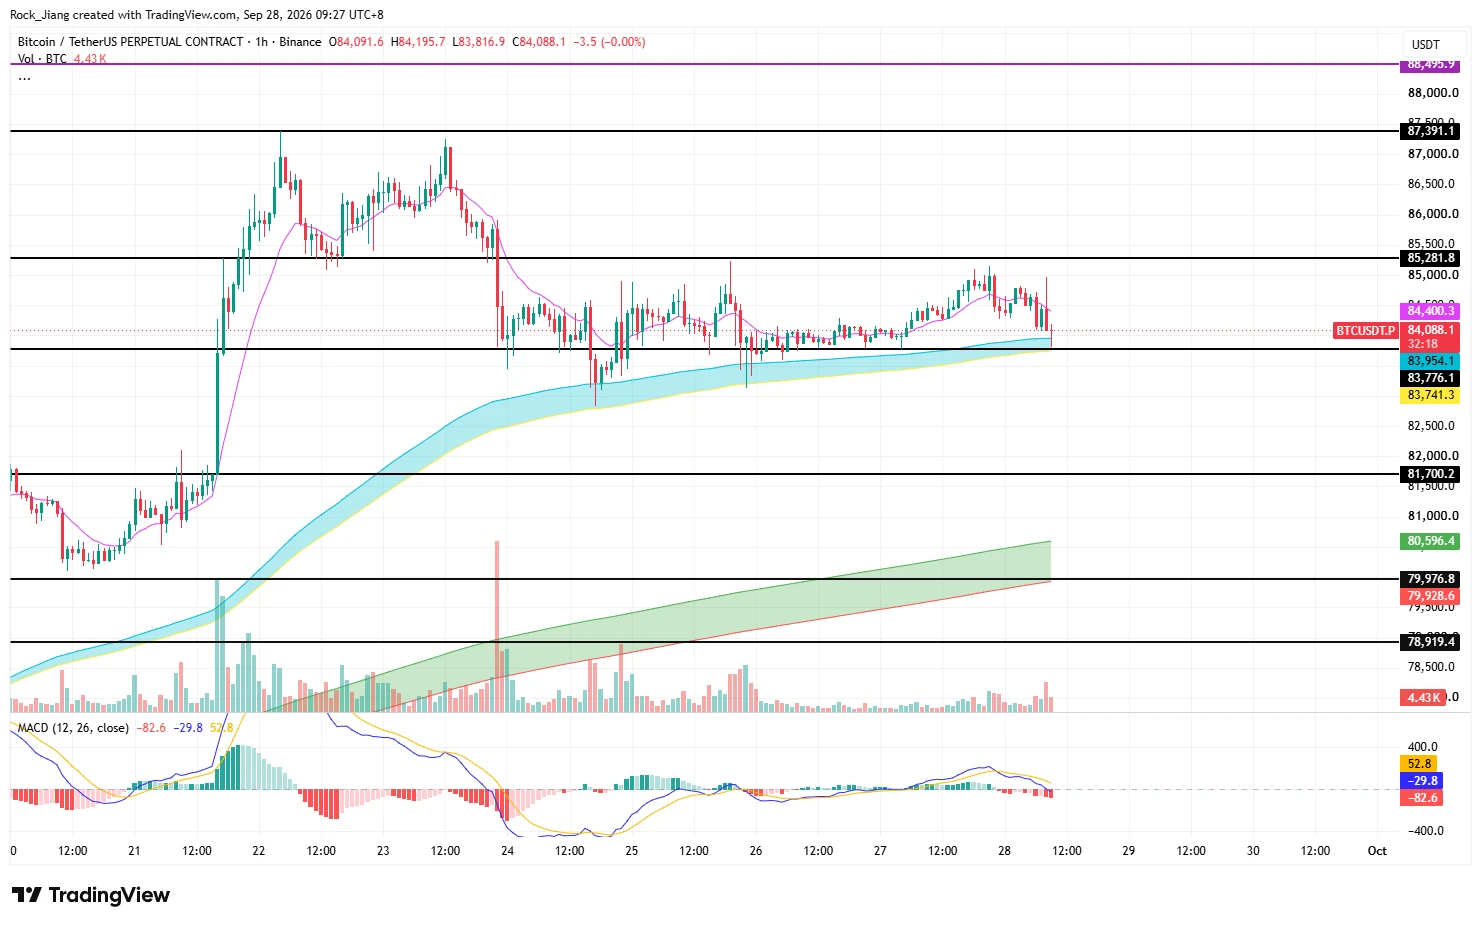The height and width of the screenshot is (925, 1481).
Task: Click the 86,000.0 tick on the price scale
Action: point(1433,214)
